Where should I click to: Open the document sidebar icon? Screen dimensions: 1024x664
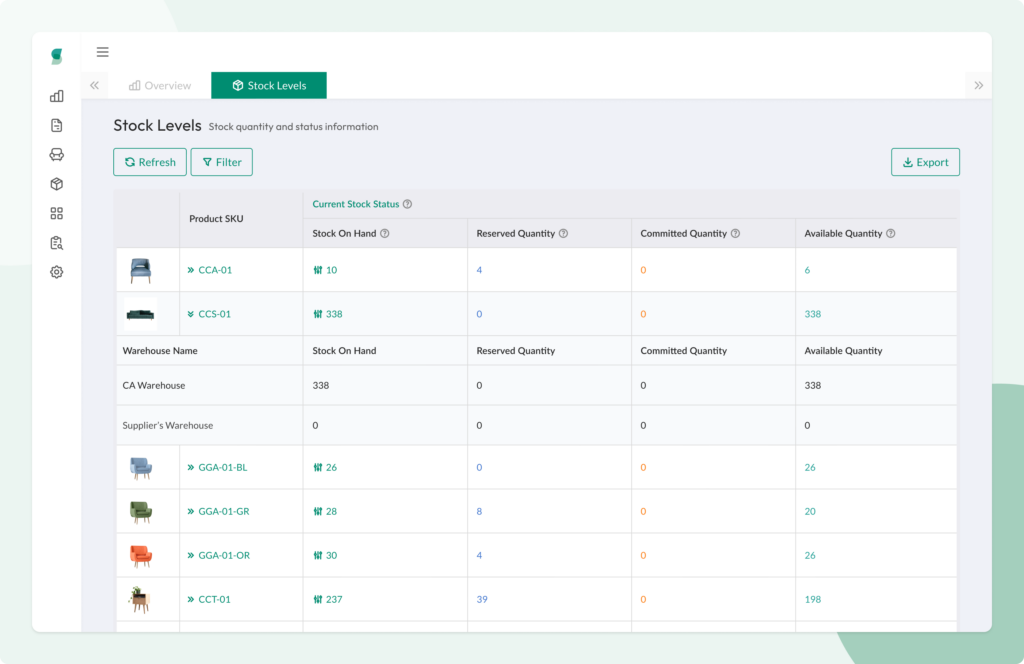[57, 125]
